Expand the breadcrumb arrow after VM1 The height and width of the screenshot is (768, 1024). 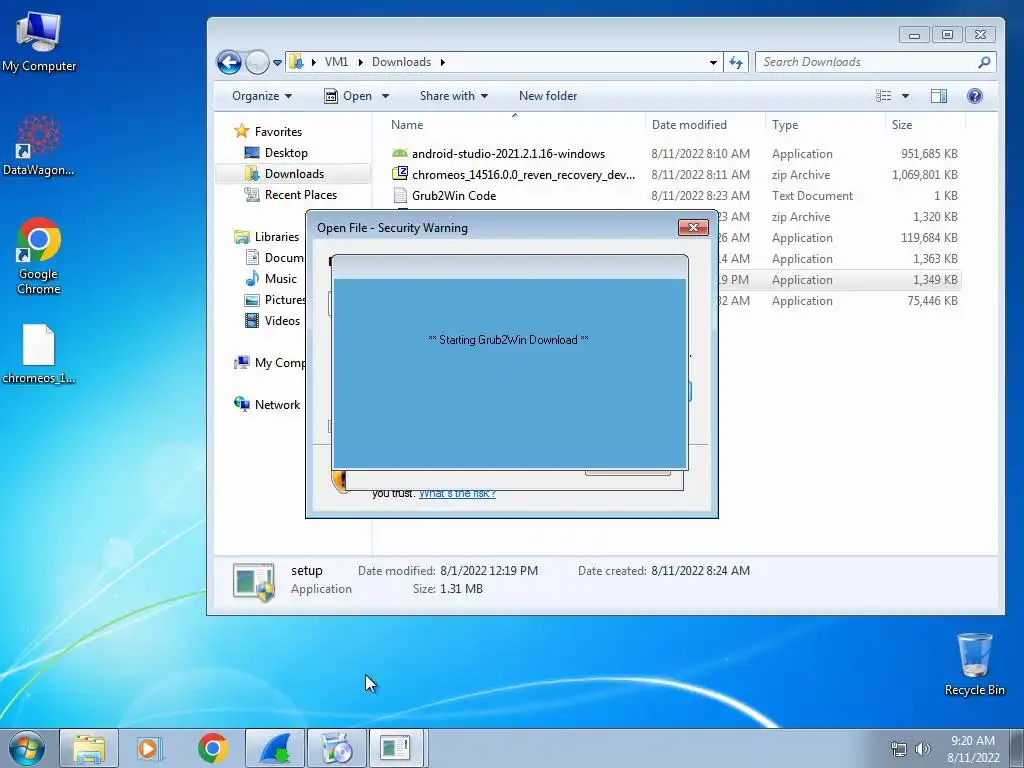360,62
